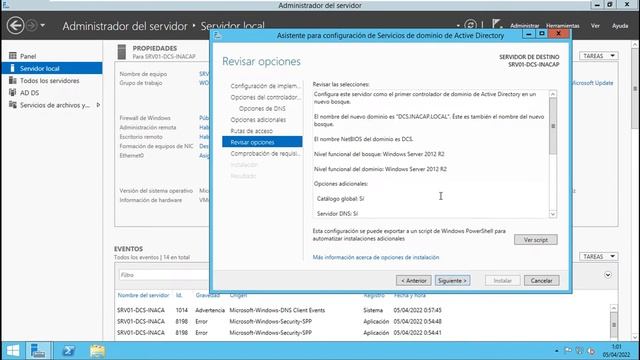Open the notifications flag icon

pos(496,24)
